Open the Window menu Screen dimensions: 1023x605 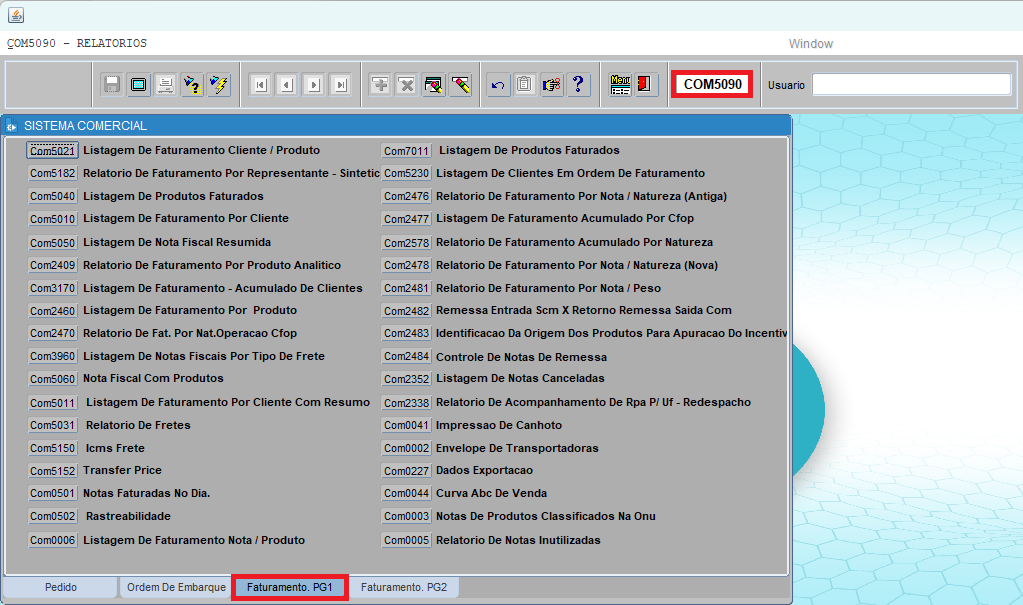point(810,44)
